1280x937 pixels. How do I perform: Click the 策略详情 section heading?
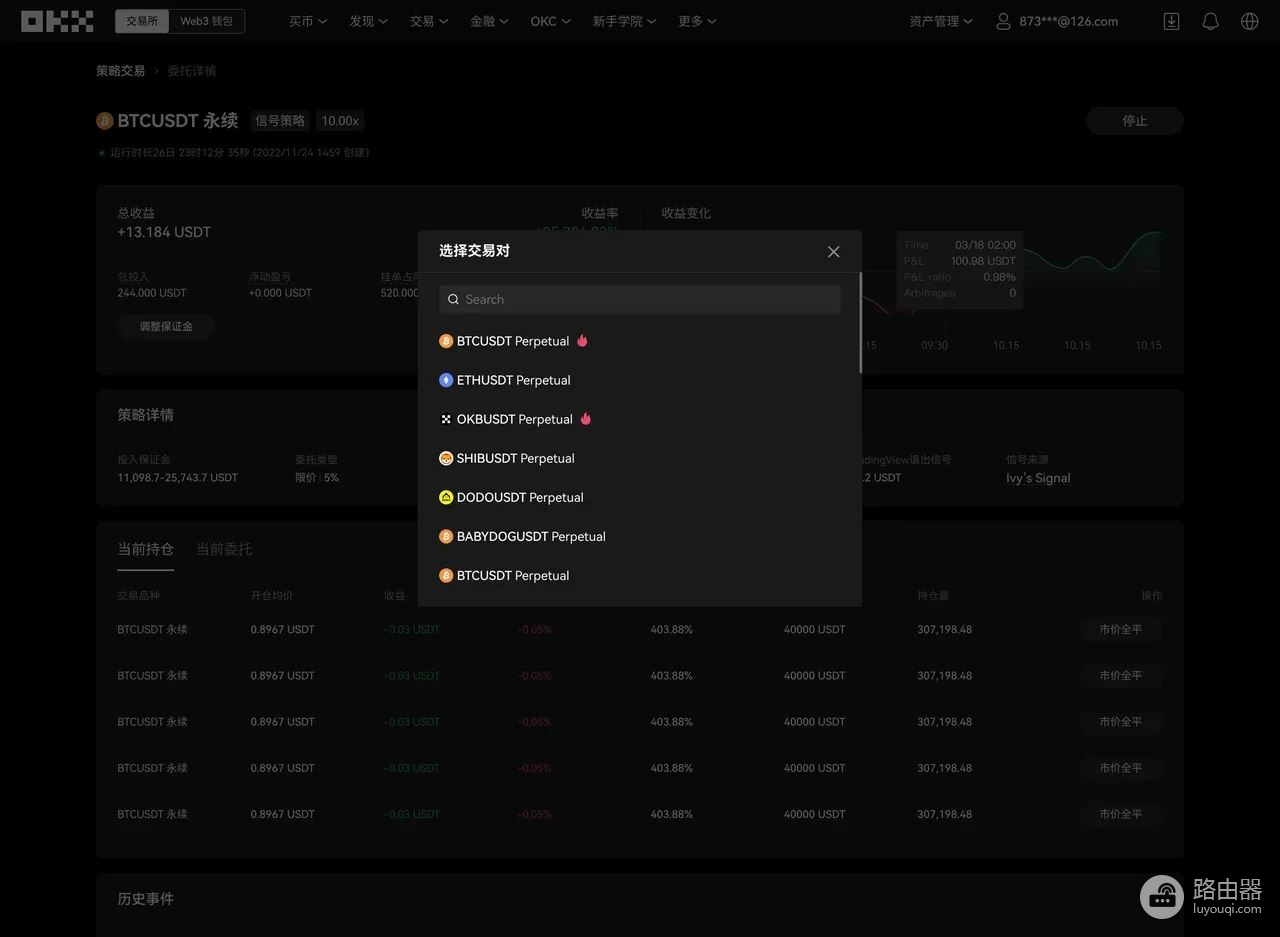145,415
